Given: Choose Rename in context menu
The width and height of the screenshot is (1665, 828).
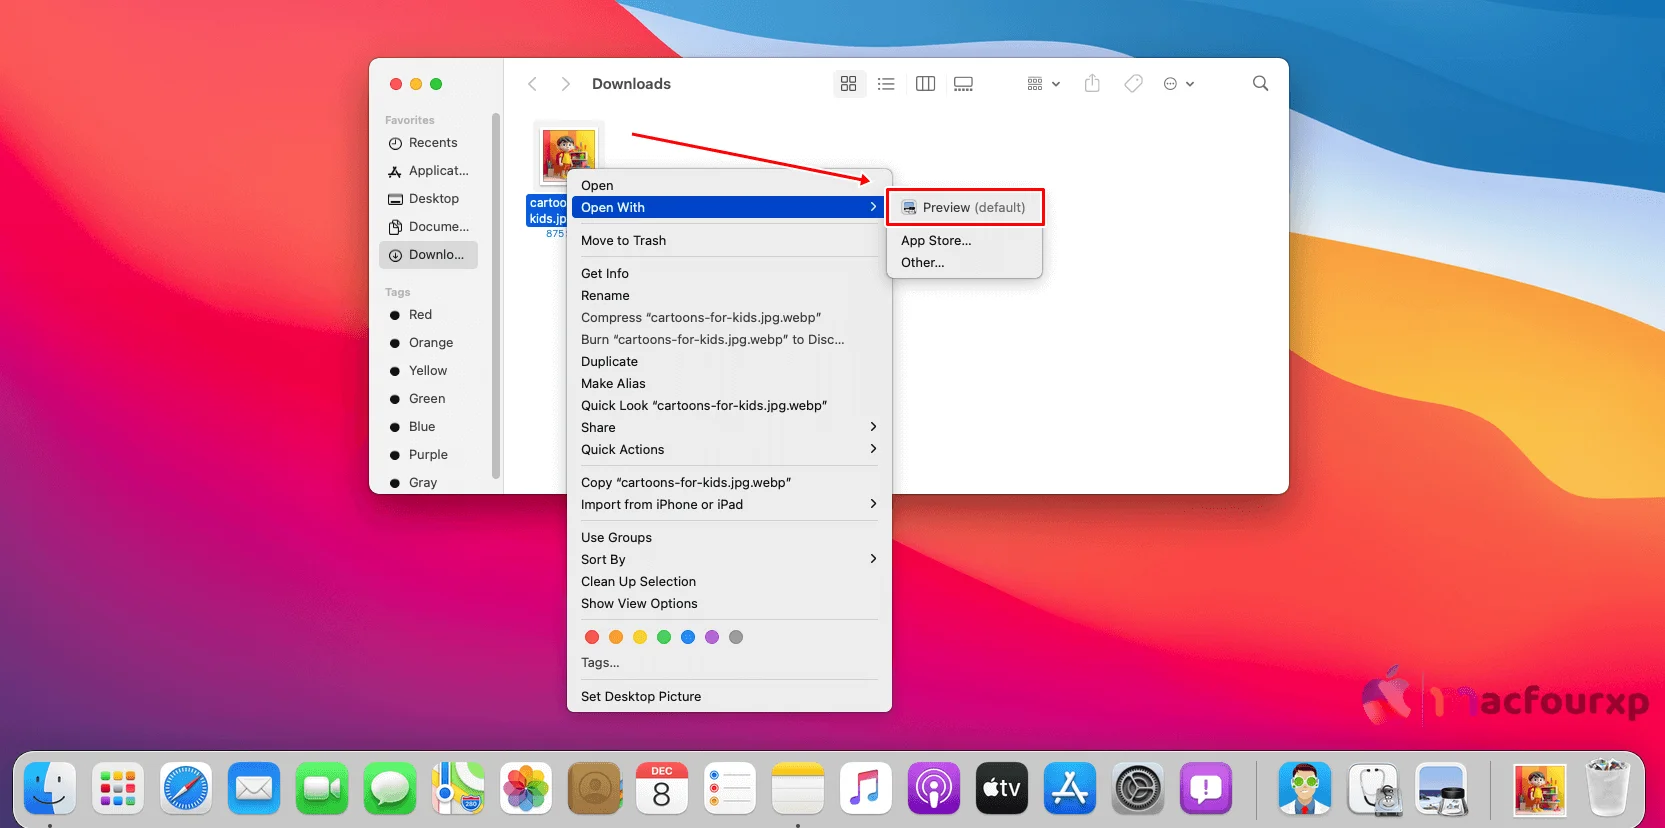Looking at the screenshot, I should 729,295.
